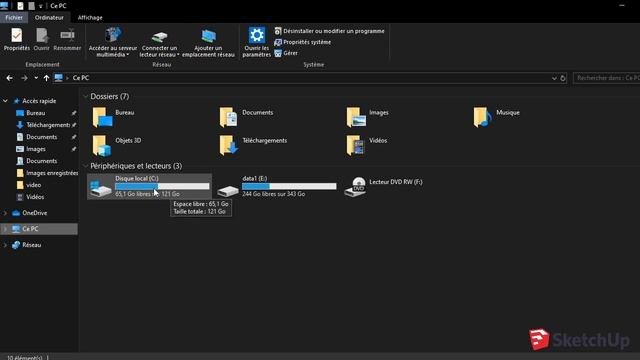Image resolution: width=640 pixels, height=360 pixels.
Task: Select the Lecteur DVD RW (F:) icon
Action: point(355,187)
